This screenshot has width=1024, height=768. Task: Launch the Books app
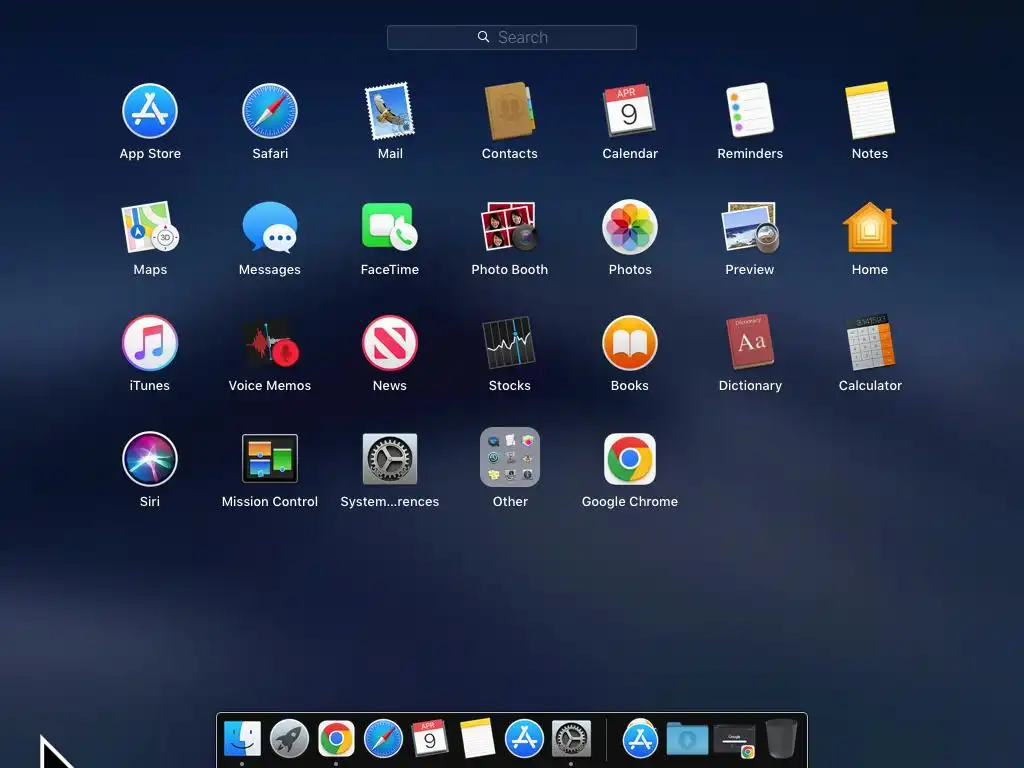tap(630, 343)
